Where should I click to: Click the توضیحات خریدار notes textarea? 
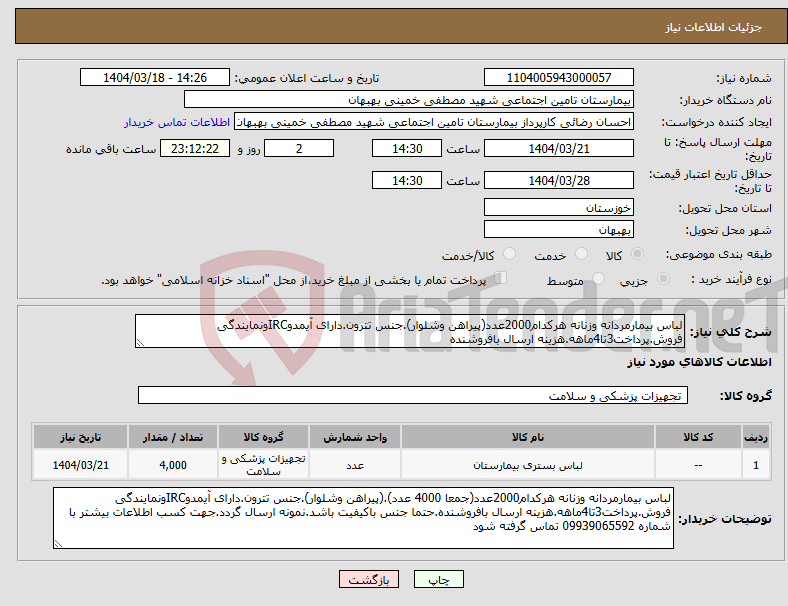click(363, 518)
